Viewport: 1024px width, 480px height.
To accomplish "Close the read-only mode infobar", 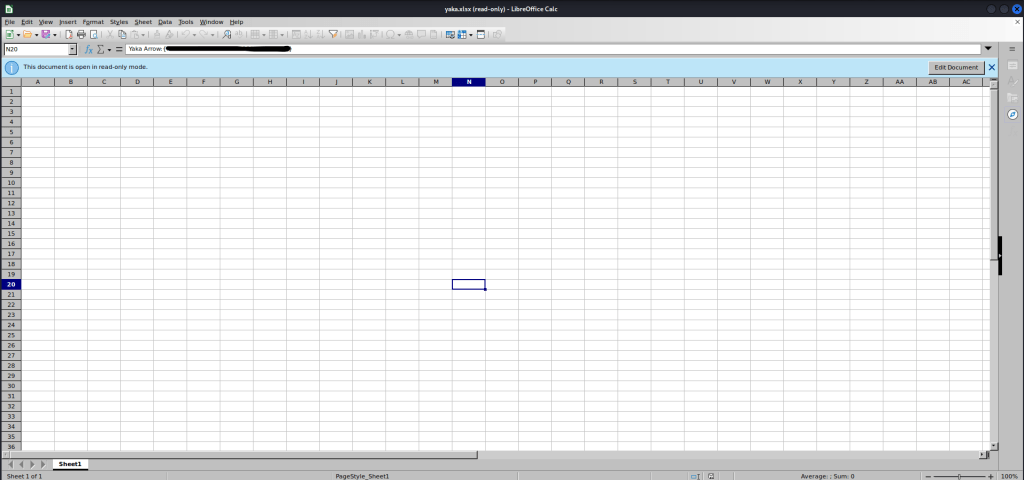I will click(992, 67).
